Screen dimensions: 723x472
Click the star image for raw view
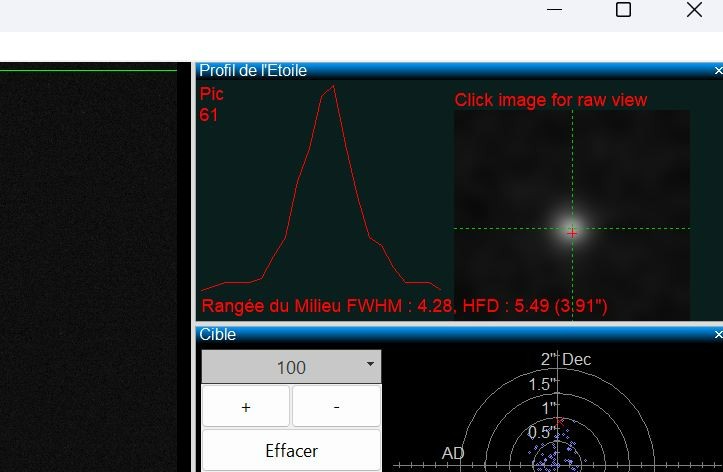pos(572,215)
